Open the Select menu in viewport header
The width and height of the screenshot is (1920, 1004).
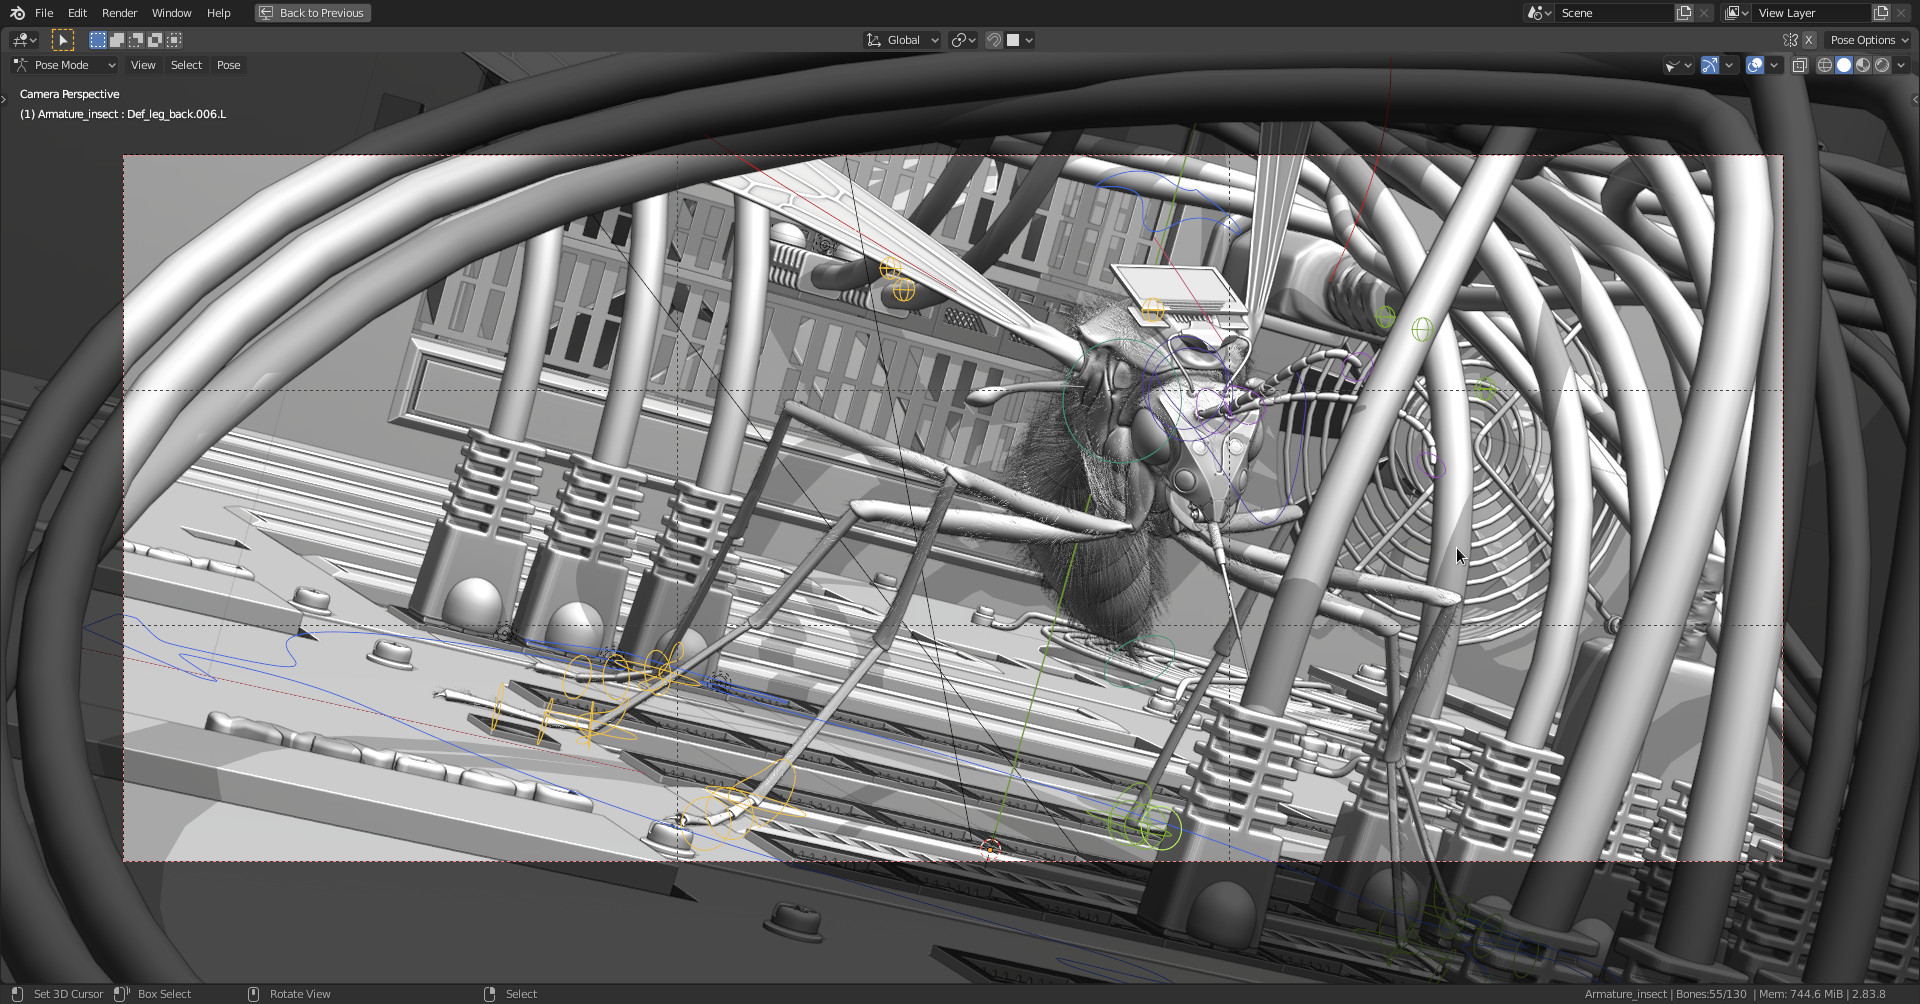tap(186, 65)
